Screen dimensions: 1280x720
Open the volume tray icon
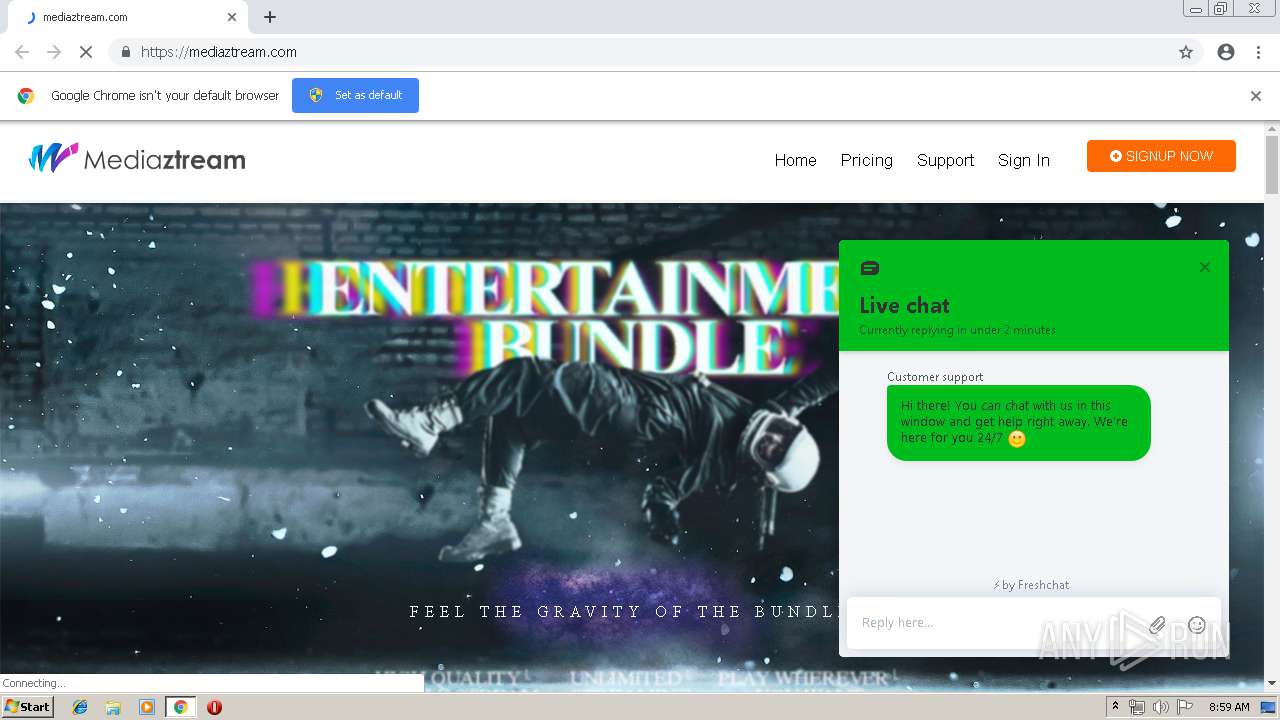coord(1161,707)
